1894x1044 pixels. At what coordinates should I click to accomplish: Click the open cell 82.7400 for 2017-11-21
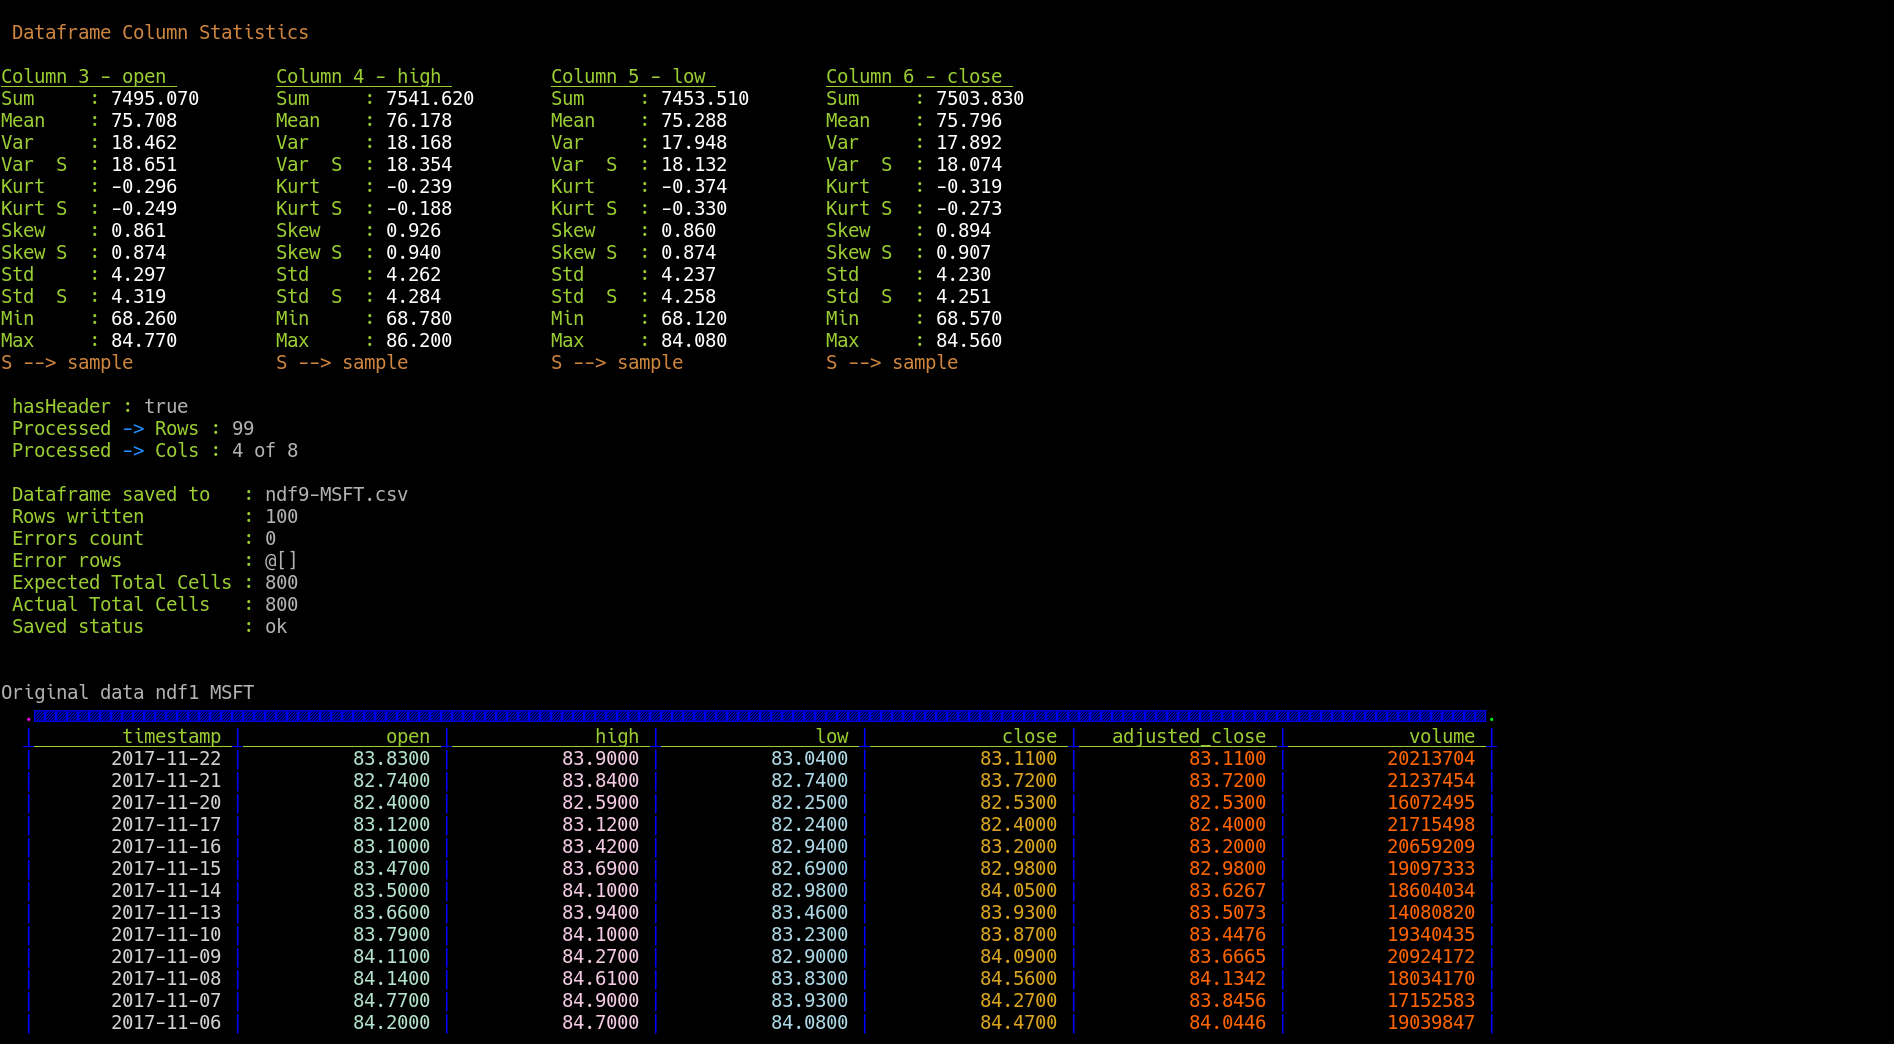click(392, 780)
